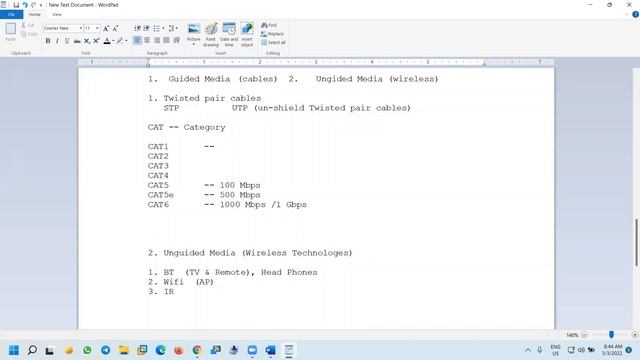
Task: Insert a Paint drawing
Action: coord(211,35)
